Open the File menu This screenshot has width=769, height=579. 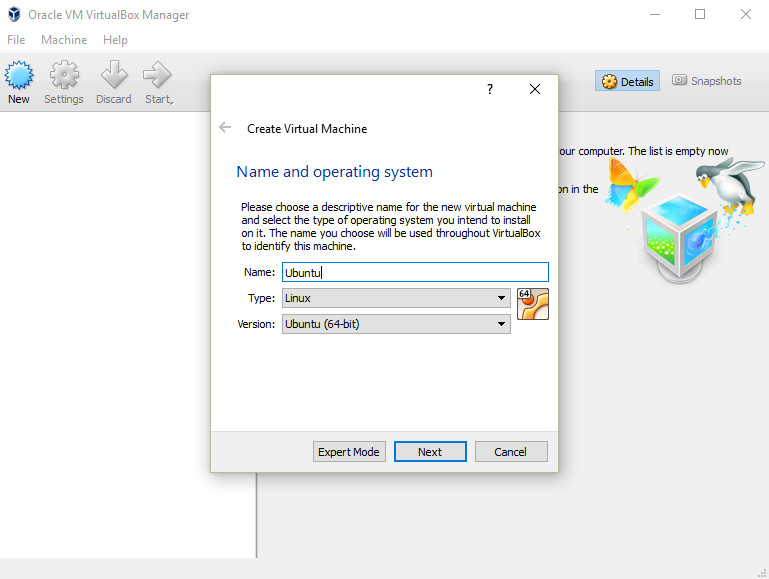click(16, 40)
